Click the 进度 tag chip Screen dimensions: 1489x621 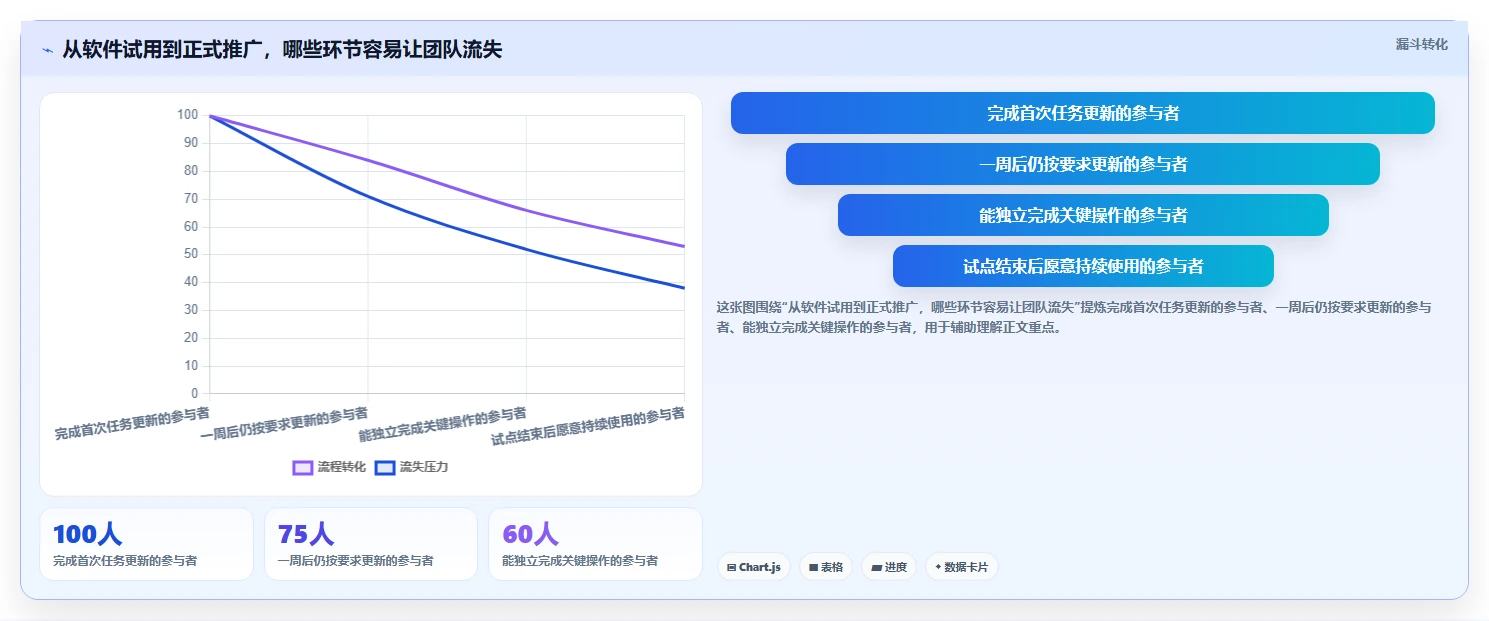[x=889, y=567]
